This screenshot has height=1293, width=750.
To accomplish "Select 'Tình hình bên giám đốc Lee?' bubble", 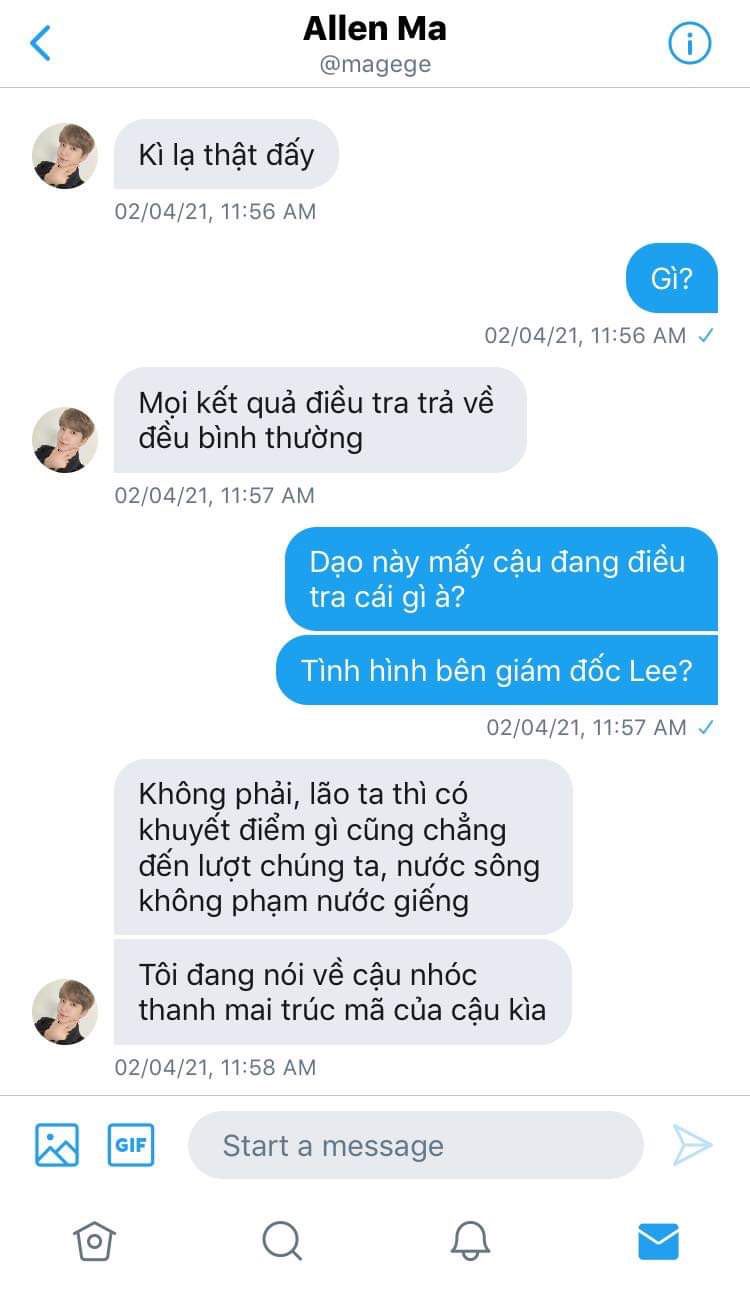I will click(497, 670).
